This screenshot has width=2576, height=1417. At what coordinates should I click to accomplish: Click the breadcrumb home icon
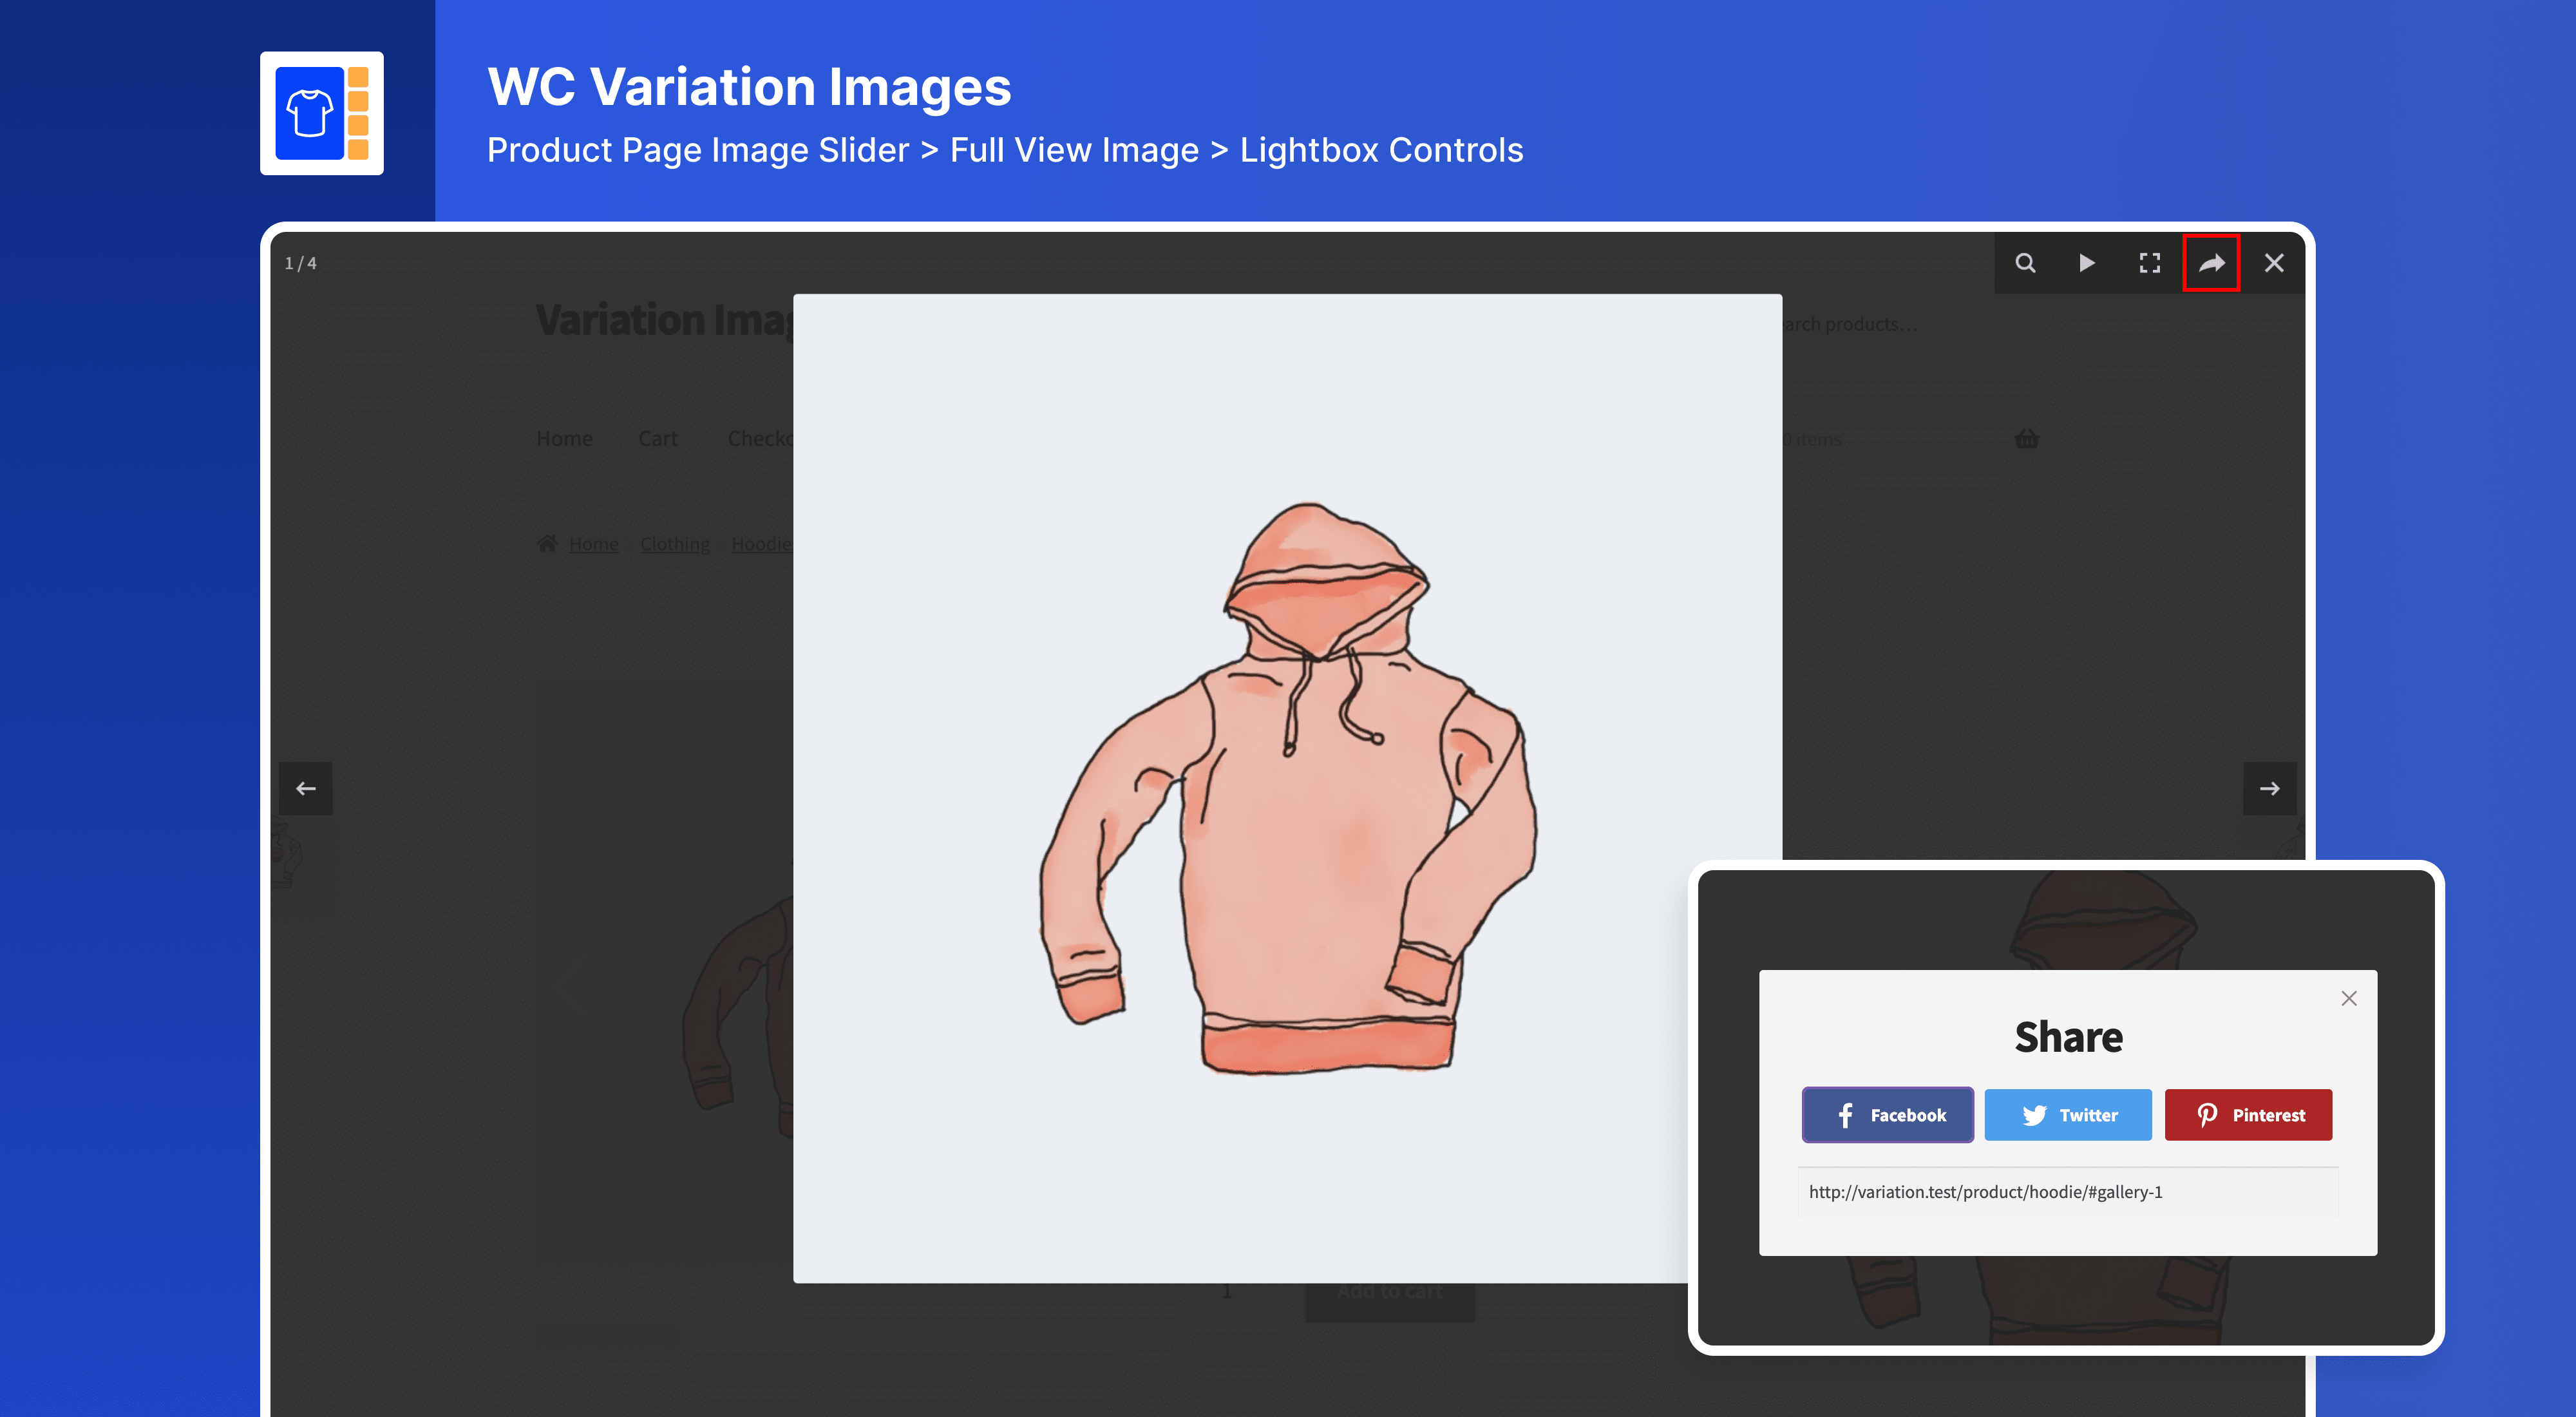547,543
